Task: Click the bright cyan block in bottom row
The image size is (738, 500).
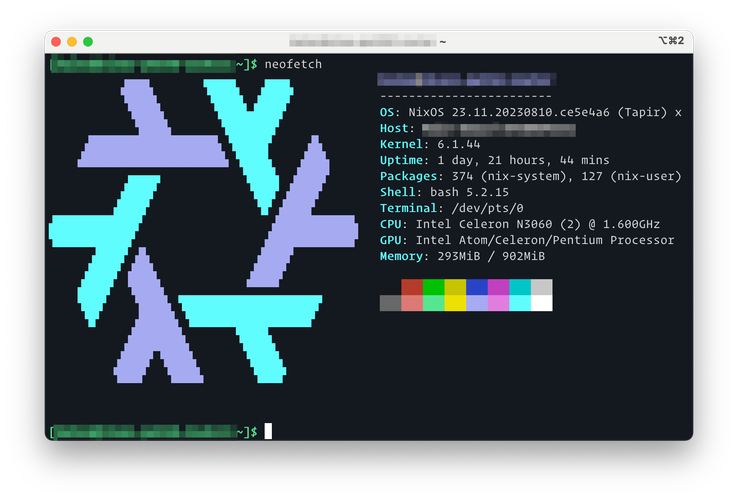Action: pyautogui.click(x=520, y=303)
